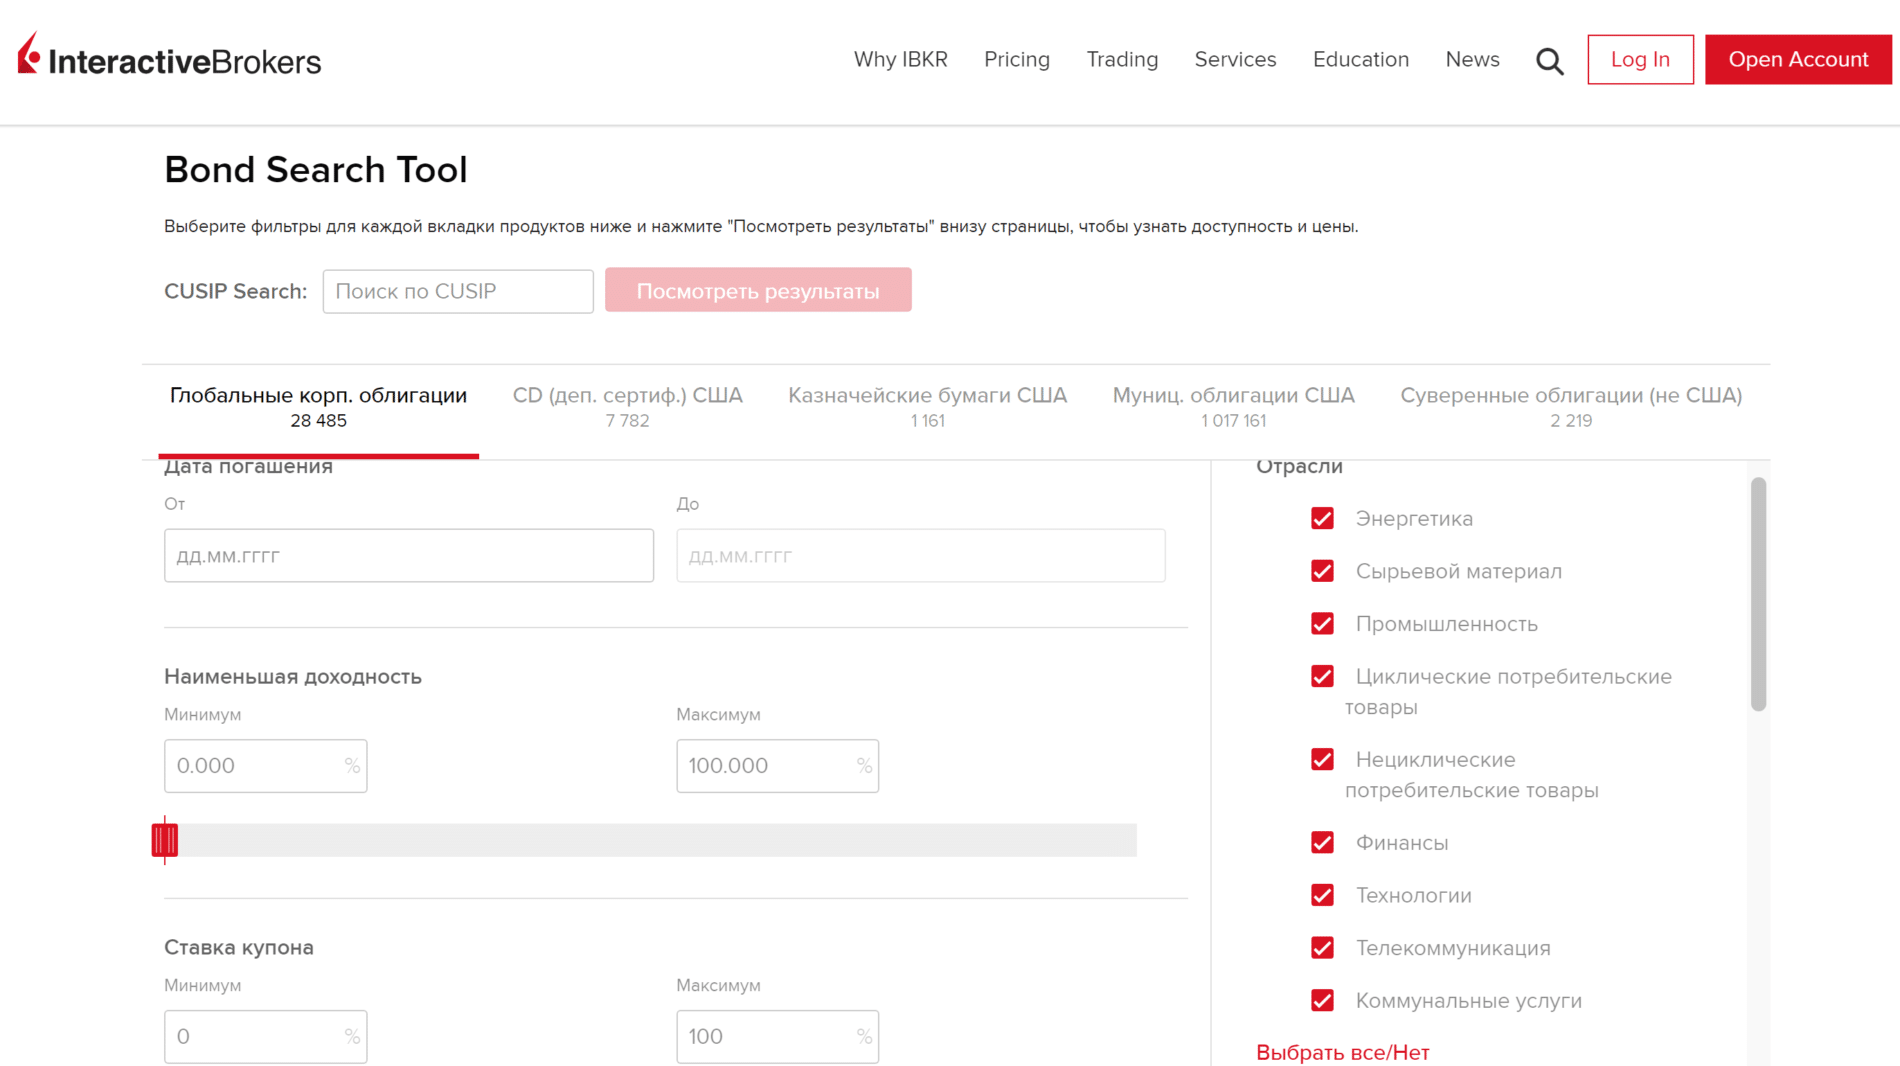Switch to Казначейские бумаги США tab
The height and width of the screenshot is (1066, 1900).
click(927, 407)
